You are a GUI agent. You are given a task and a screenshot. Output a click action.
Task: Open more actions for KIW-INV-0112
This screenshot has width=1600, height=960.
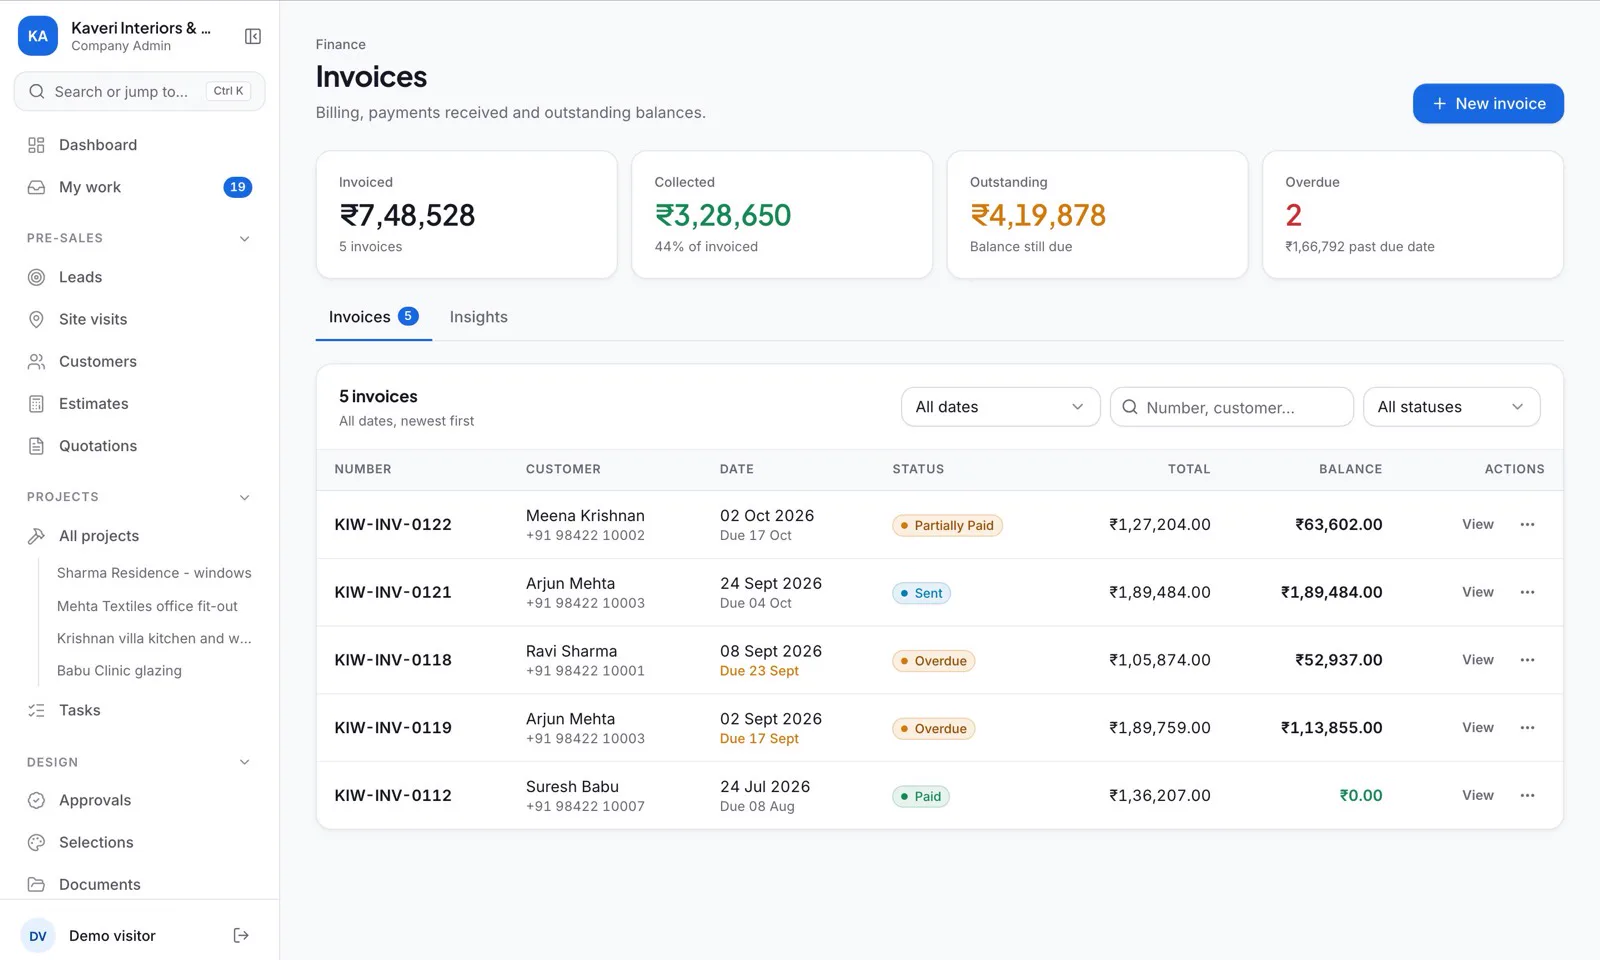[1527, 795]
